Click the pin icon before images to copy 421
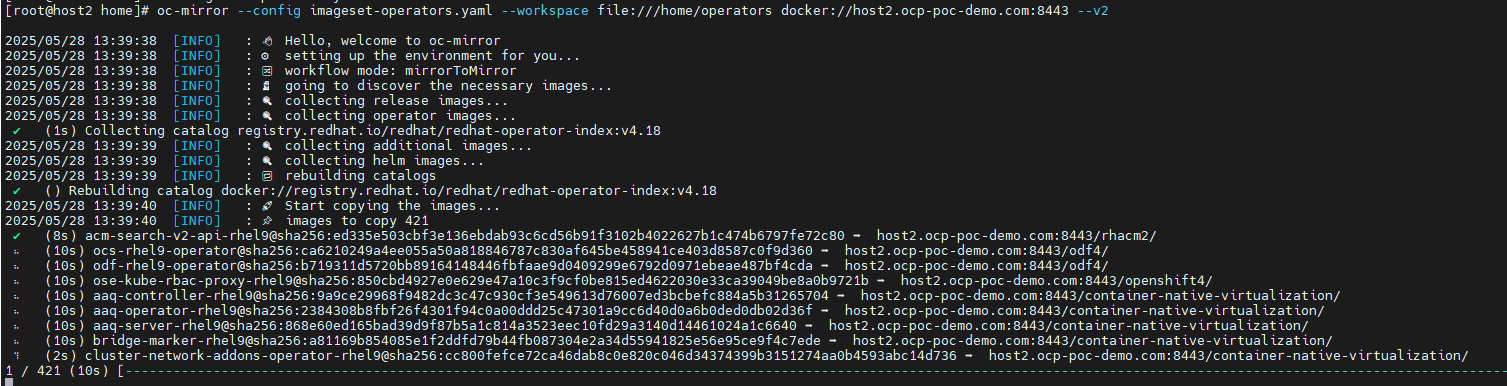Image resolution: width=1507 pixels, height=386 pixels. tap(266, 220)
